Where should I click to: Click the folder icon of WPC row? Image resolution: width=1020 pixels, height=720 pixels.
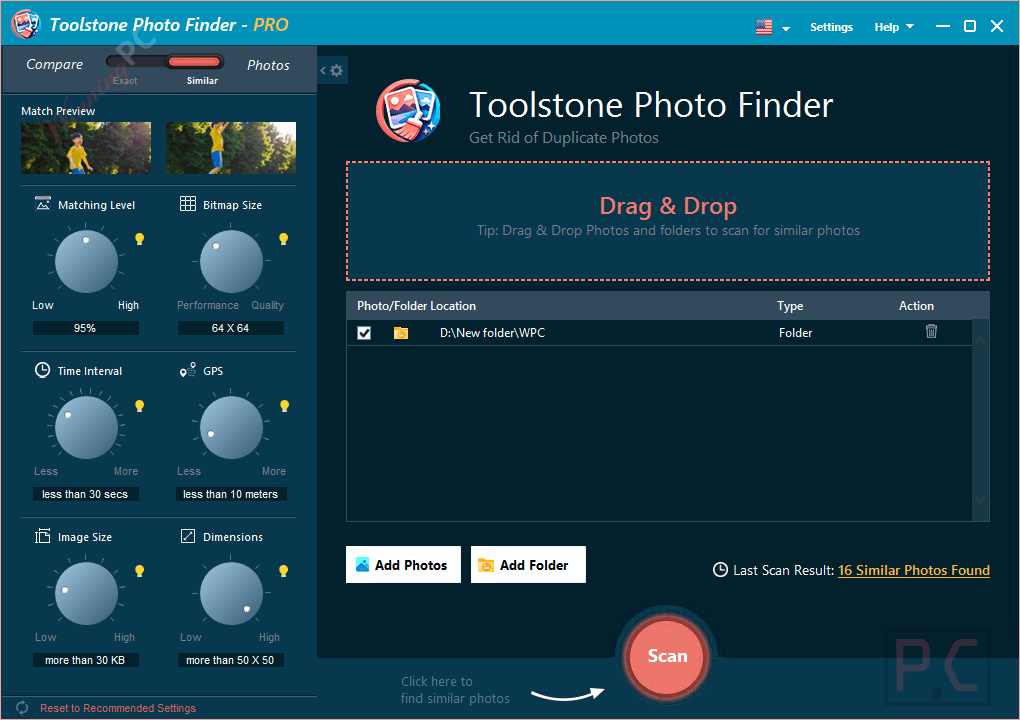[x=401, y=333]
